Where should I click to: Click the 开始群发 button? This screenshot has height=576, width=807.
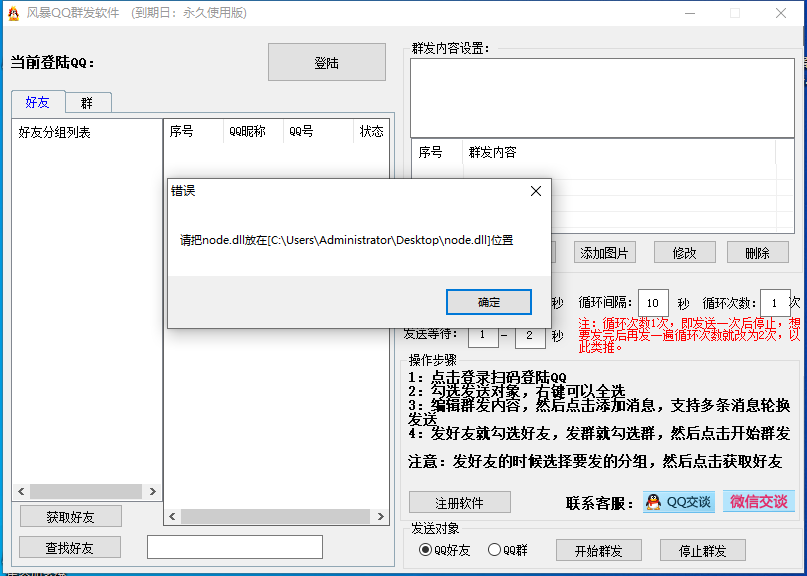tap(599, 551)
